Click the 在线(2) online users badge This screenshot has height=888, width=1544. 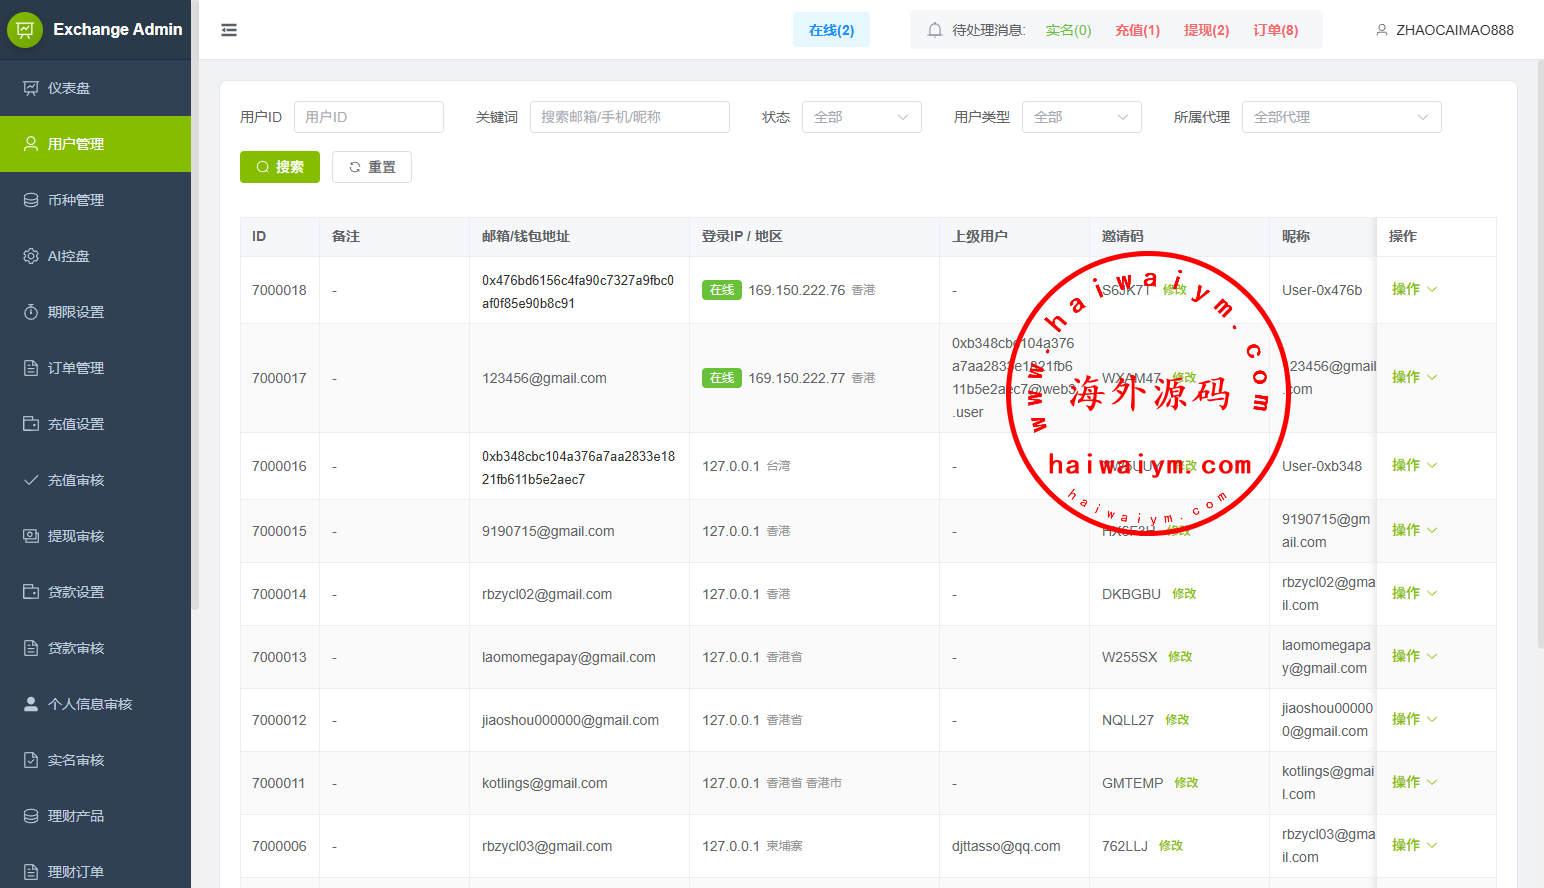(x=831, y=30)
